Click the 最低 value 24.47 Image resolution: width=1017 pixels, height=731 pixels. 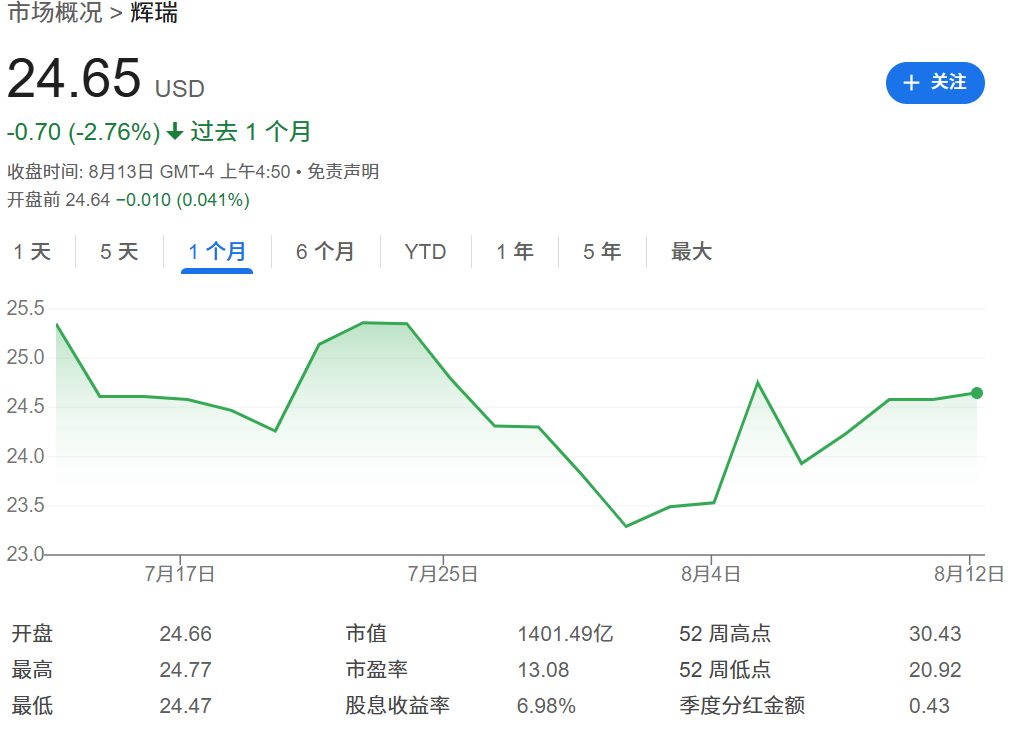185,706
